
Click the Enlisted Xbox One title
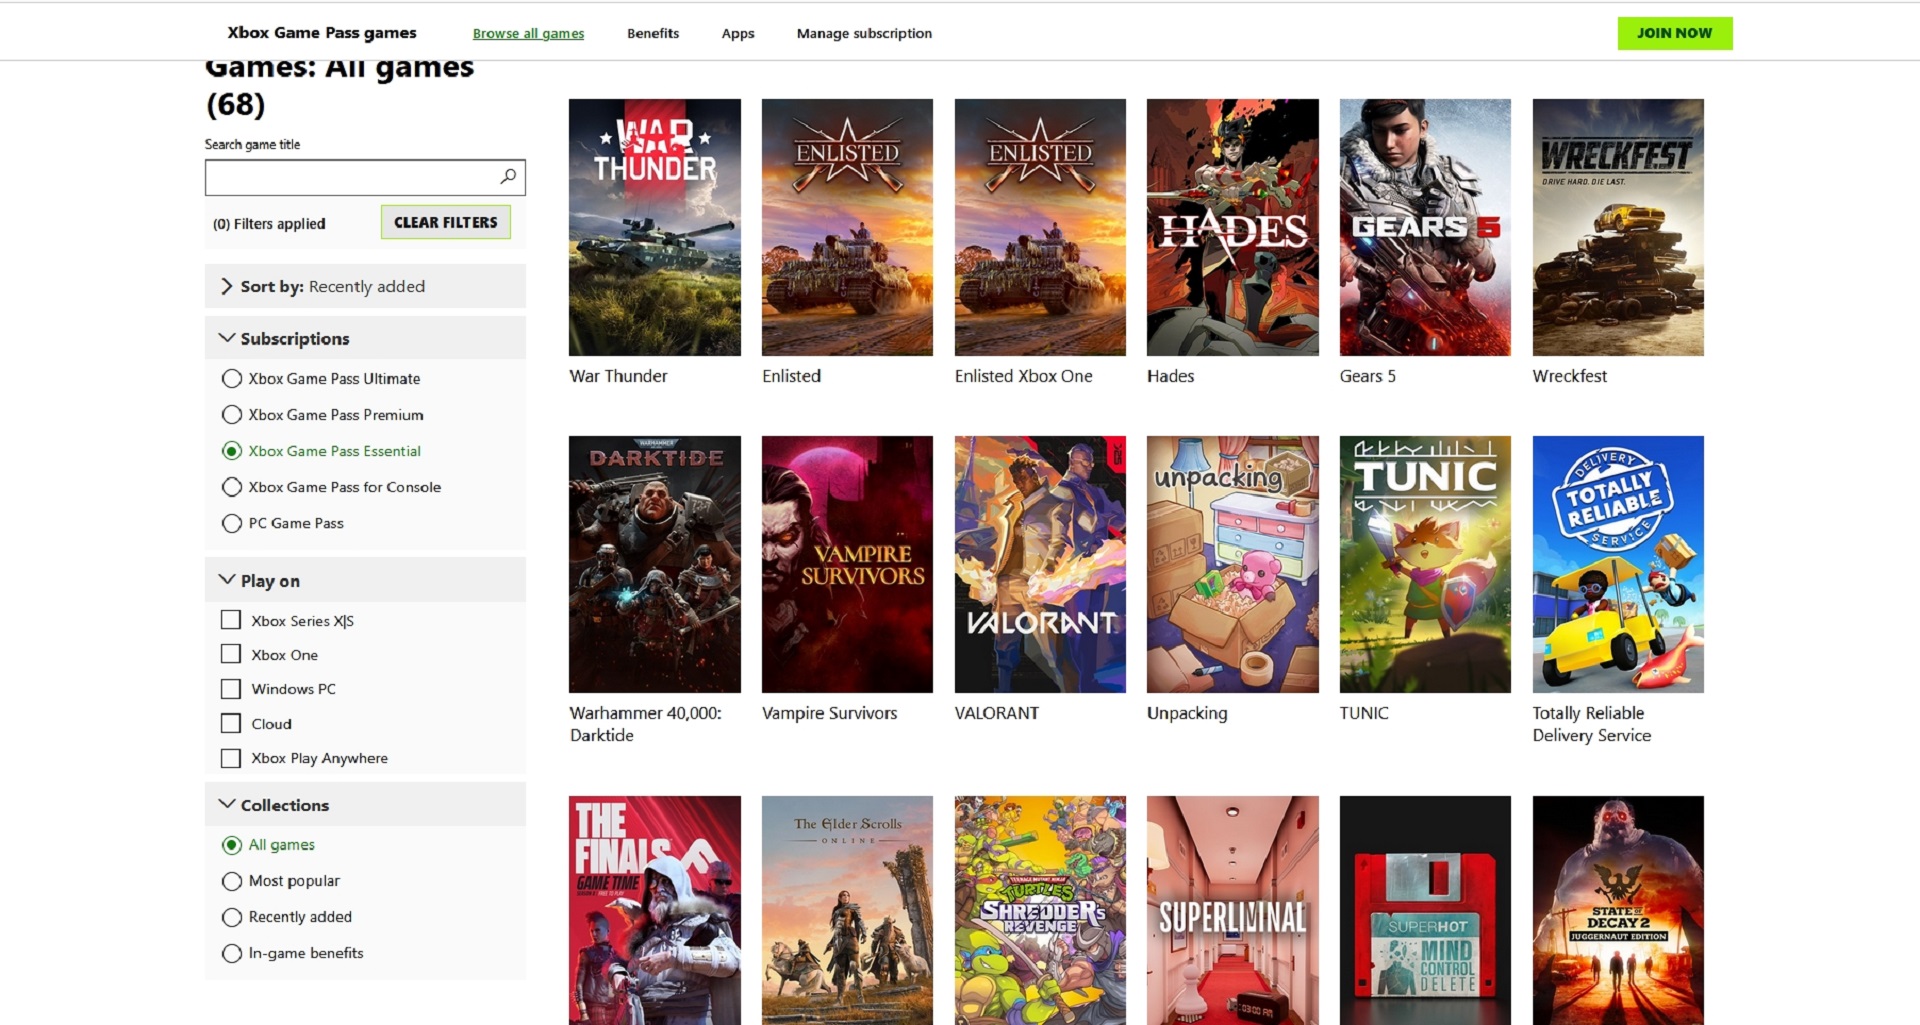coord(1023,376)
